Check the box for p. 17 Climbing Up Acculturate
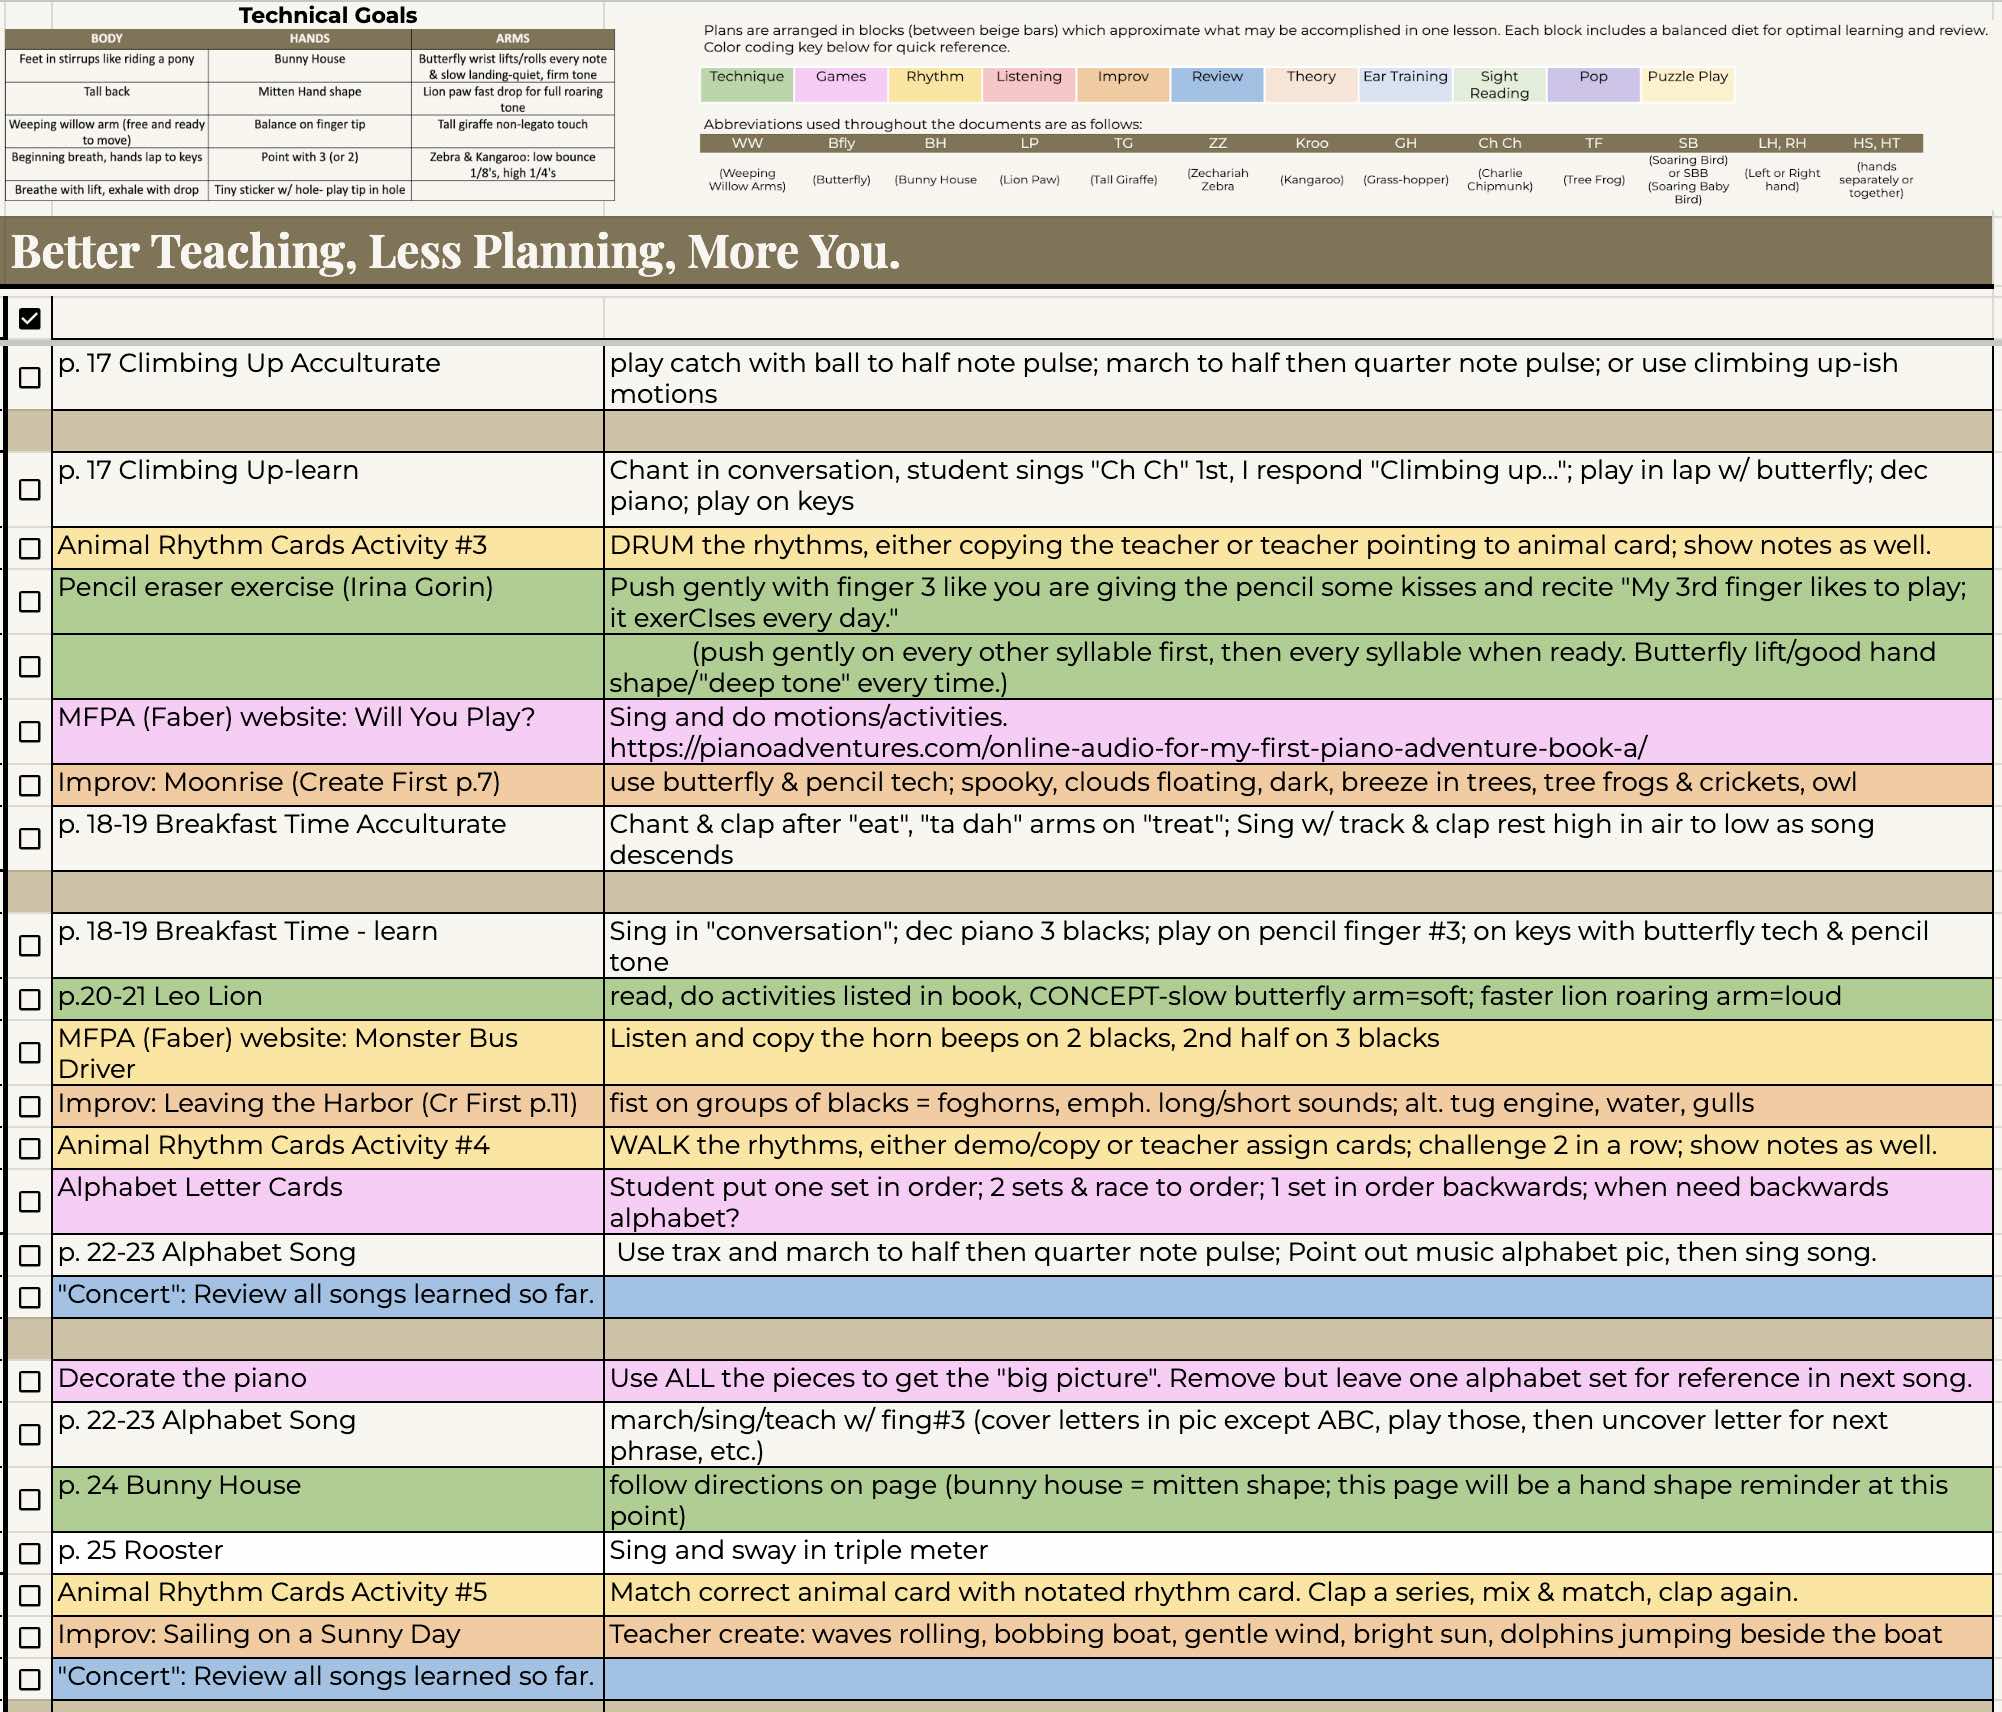Viewport: 2002px width, 1712px height. coord(30,378)
